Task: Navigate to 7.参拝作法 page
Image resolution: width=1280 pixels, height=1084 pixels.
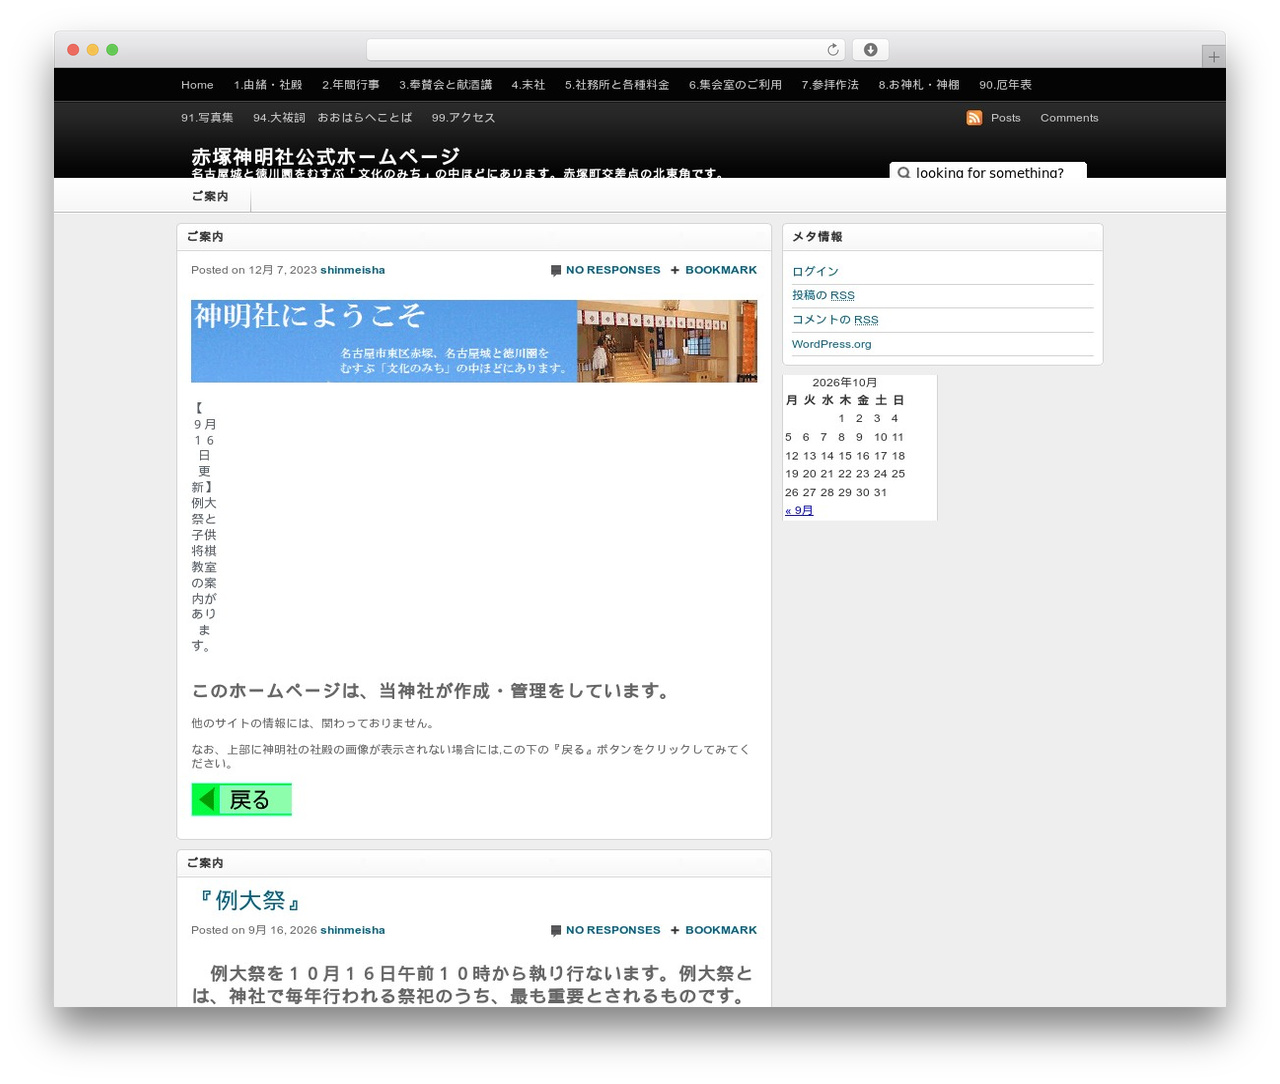Action: click(830, 85)
